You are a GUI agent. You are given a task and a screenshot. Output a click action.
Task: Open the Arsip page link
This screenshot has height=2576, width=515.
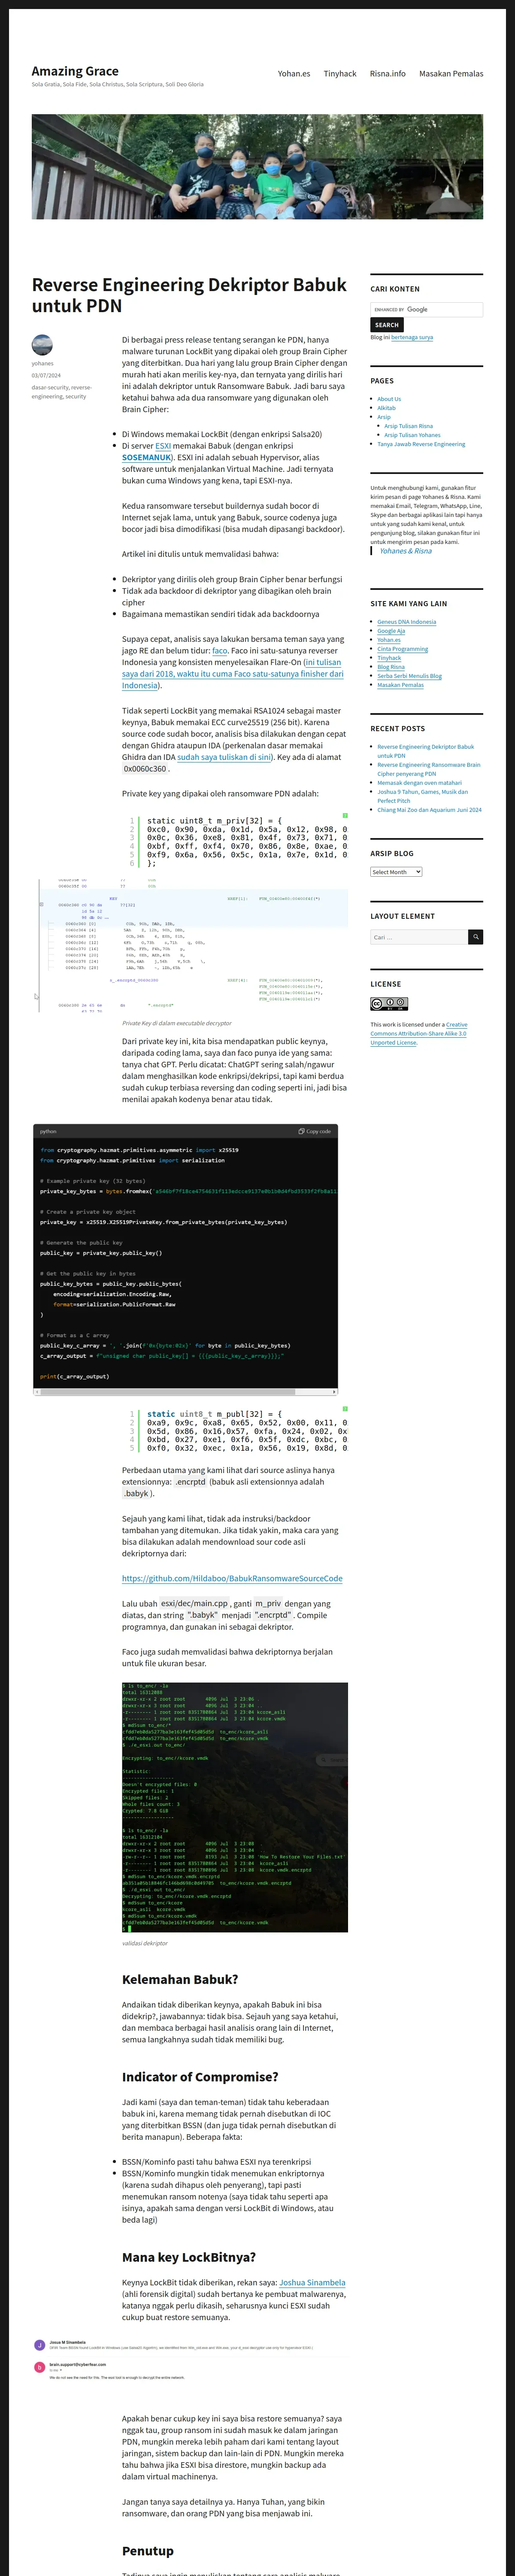(x=384, y=417)
